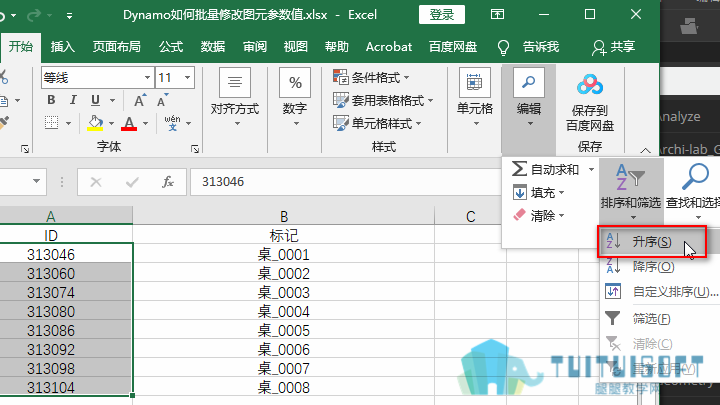Open the Formulas (公式) tab
Screen dimensions: 720x405
click(x=171, y=47)
